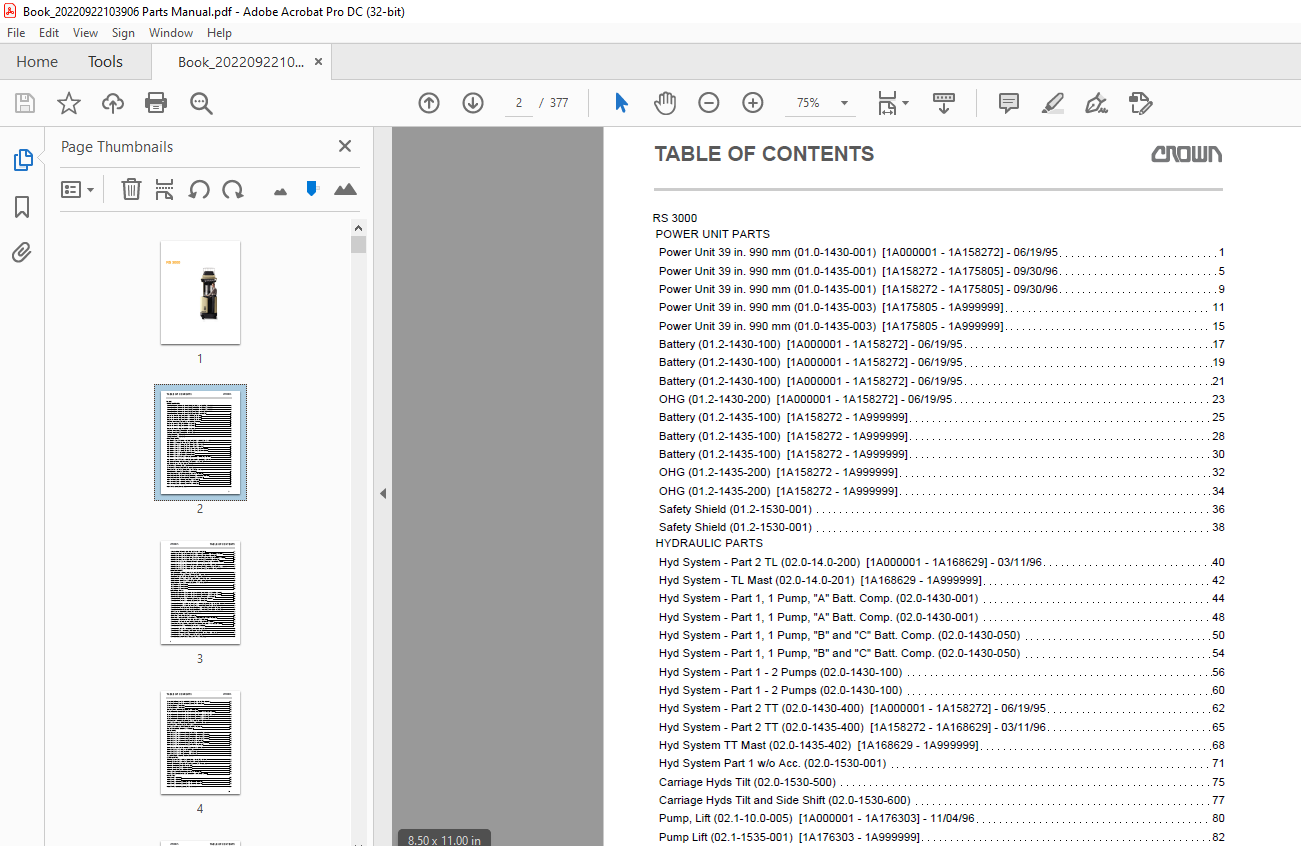Viewport: 1301px width, 846px height.
Task: Rotate page counterclockwise
Action: coord(199,189)
